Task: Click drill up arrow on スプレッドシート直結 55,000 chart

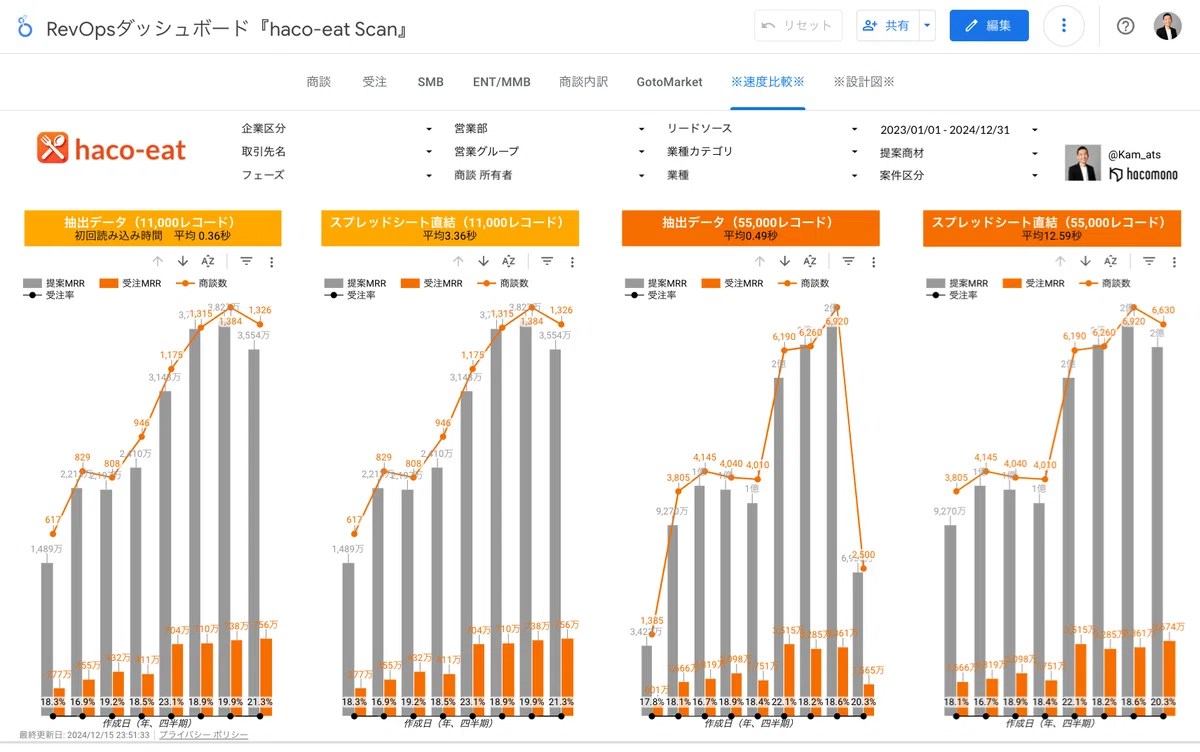Action: (1060, 261)
